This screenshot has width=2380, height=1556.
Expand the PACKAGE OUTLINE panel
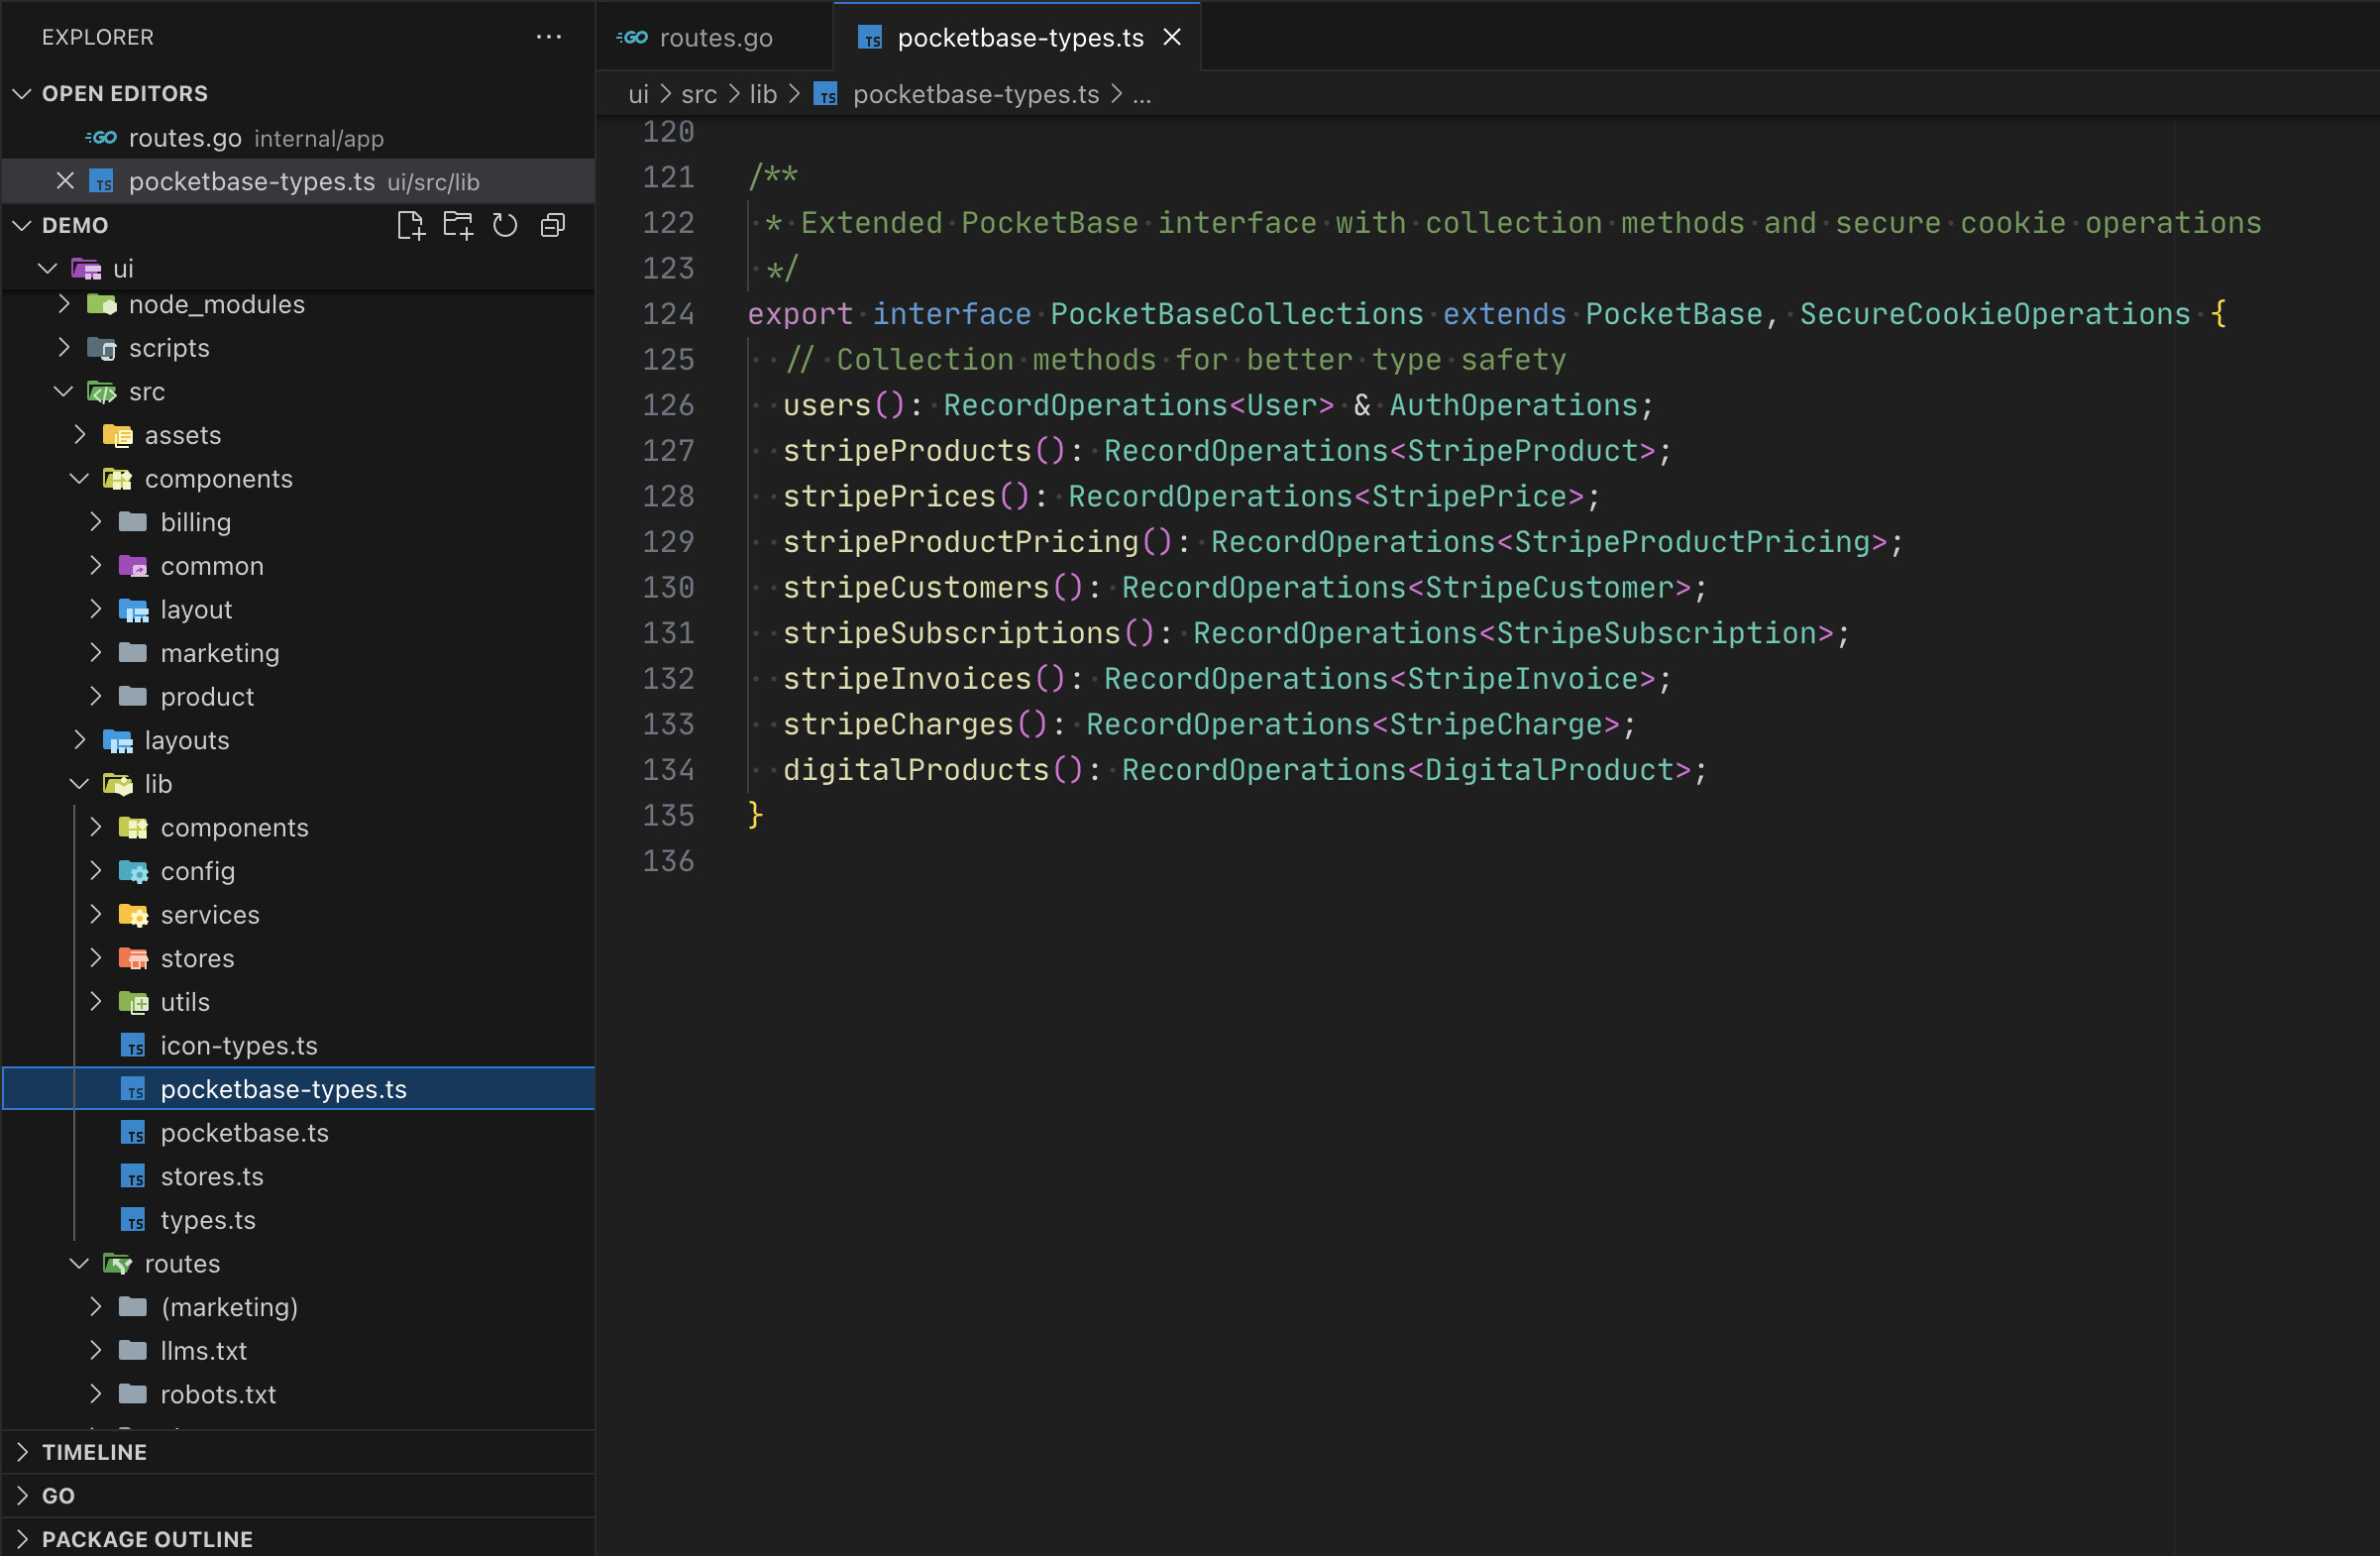(x=22, y=1539)
